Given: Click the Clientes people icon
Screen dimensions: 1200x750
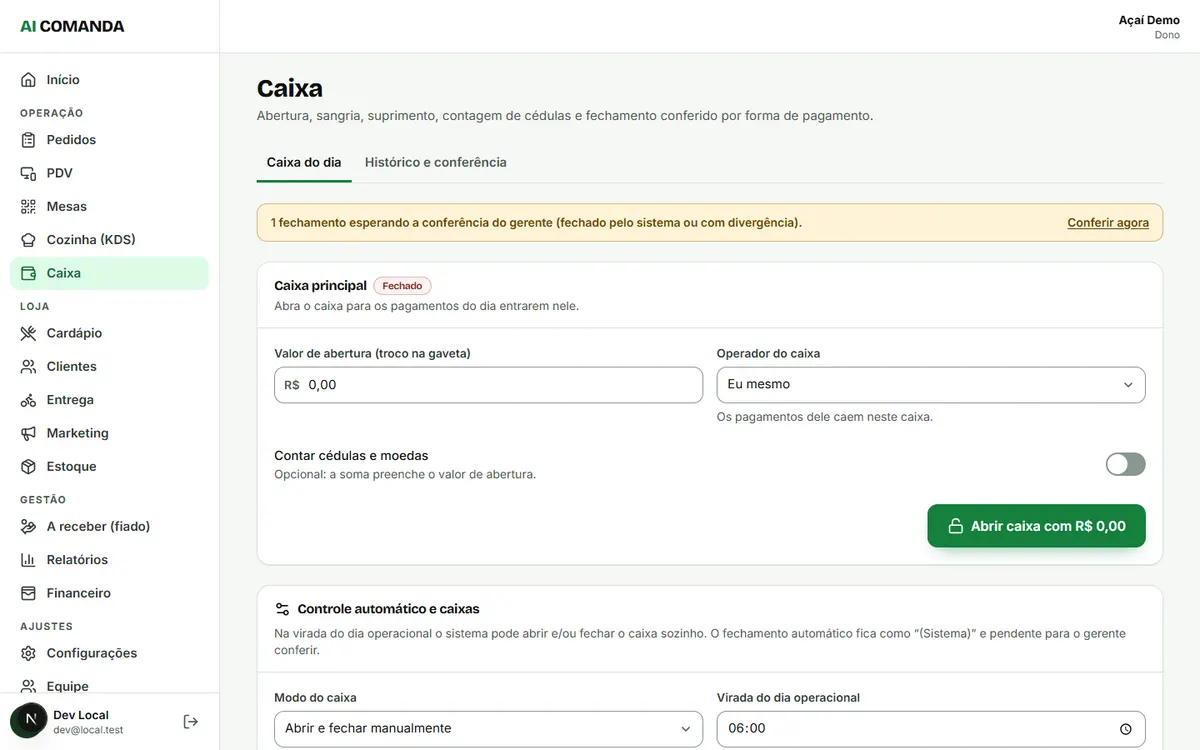Looking at the screenshot, I should tap(28, 367).
